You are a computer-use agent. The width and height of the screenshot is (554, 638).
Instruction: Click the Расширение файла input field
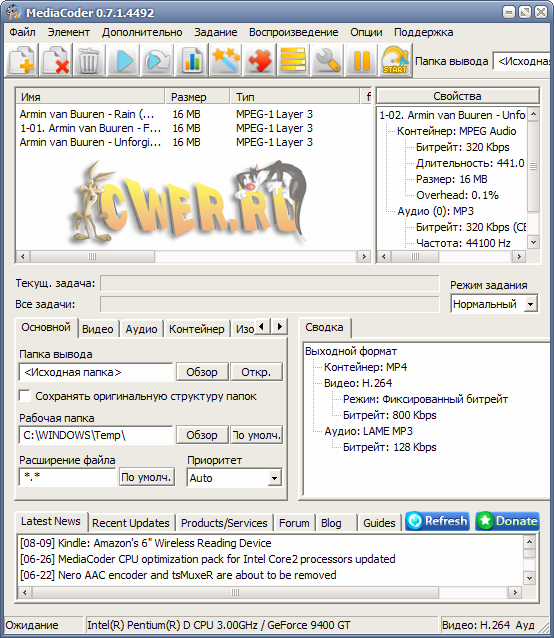(68, 477)
